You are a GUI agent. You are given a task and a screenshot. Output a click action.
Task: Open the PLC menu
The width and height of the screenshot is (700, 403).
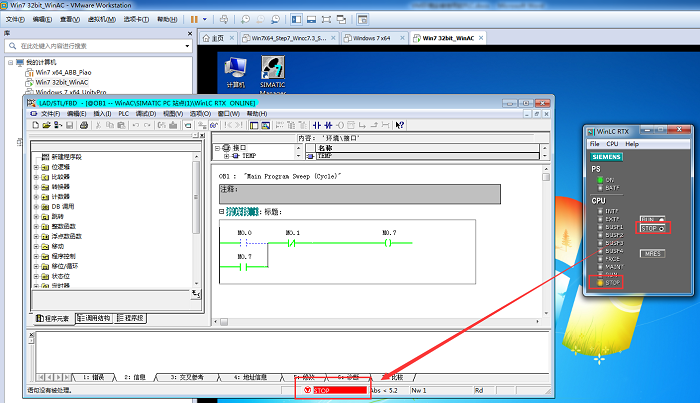(x=124, y=114)
